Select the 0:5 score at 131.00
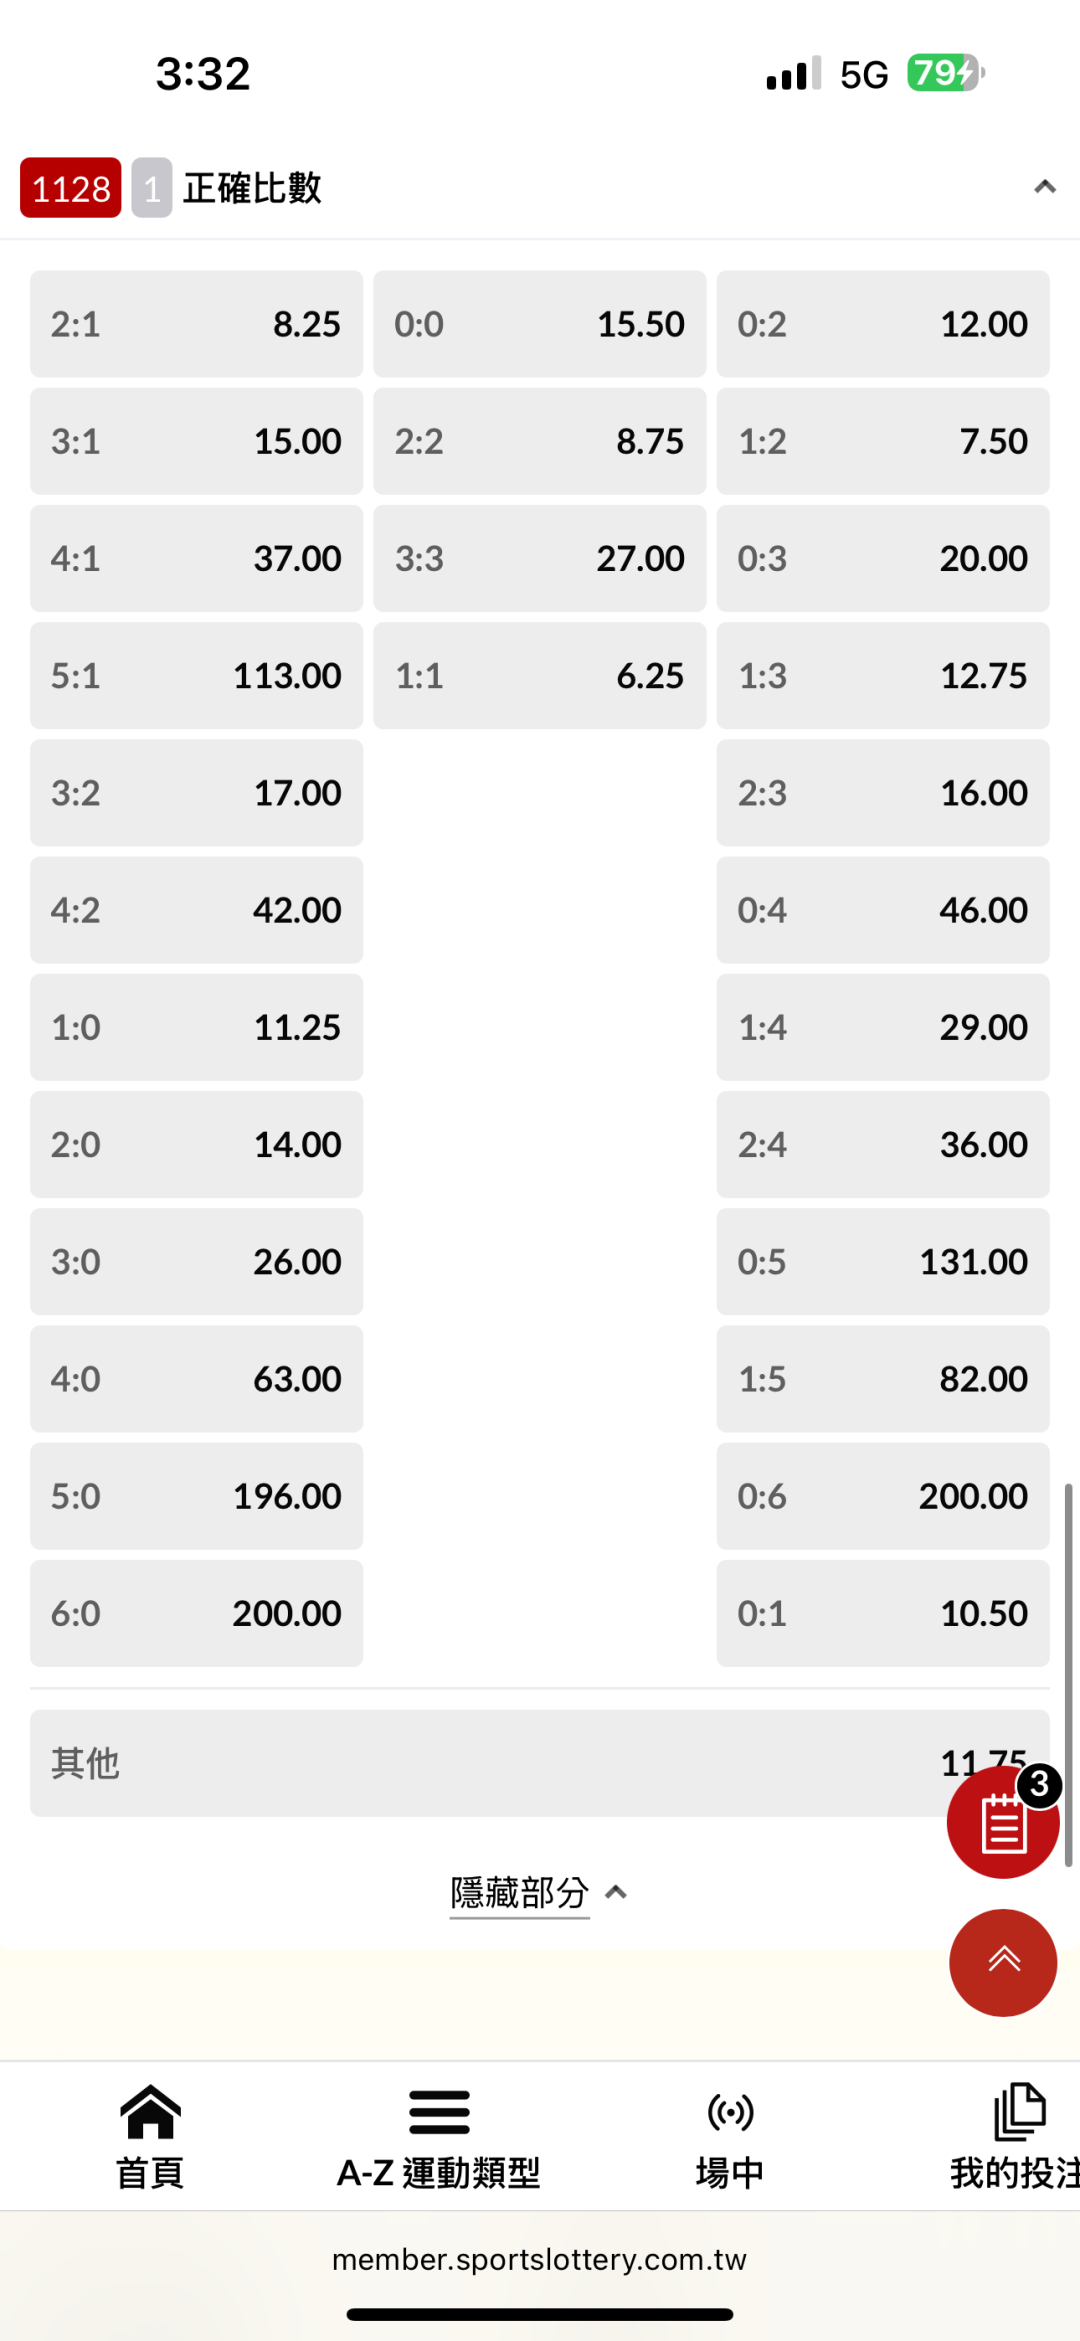 [x=883, y=1262]
